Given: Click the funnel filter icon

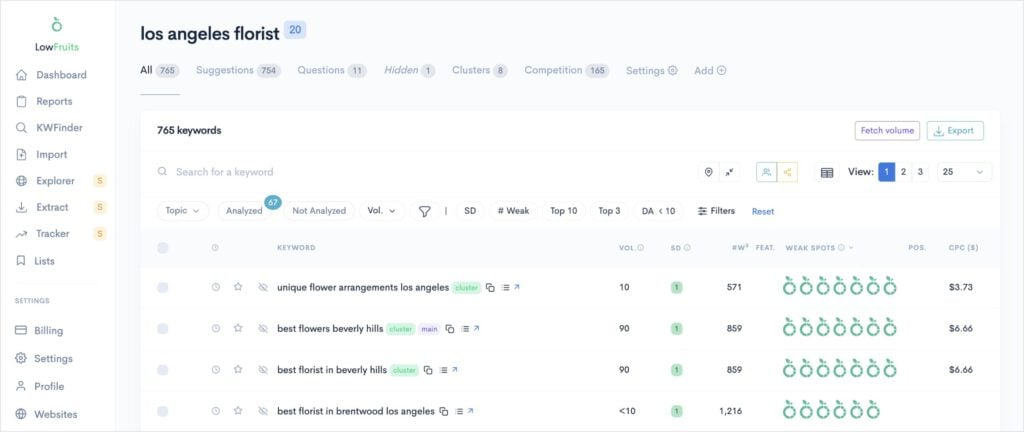Looking at the screenshot, I should tap(425, 211).
